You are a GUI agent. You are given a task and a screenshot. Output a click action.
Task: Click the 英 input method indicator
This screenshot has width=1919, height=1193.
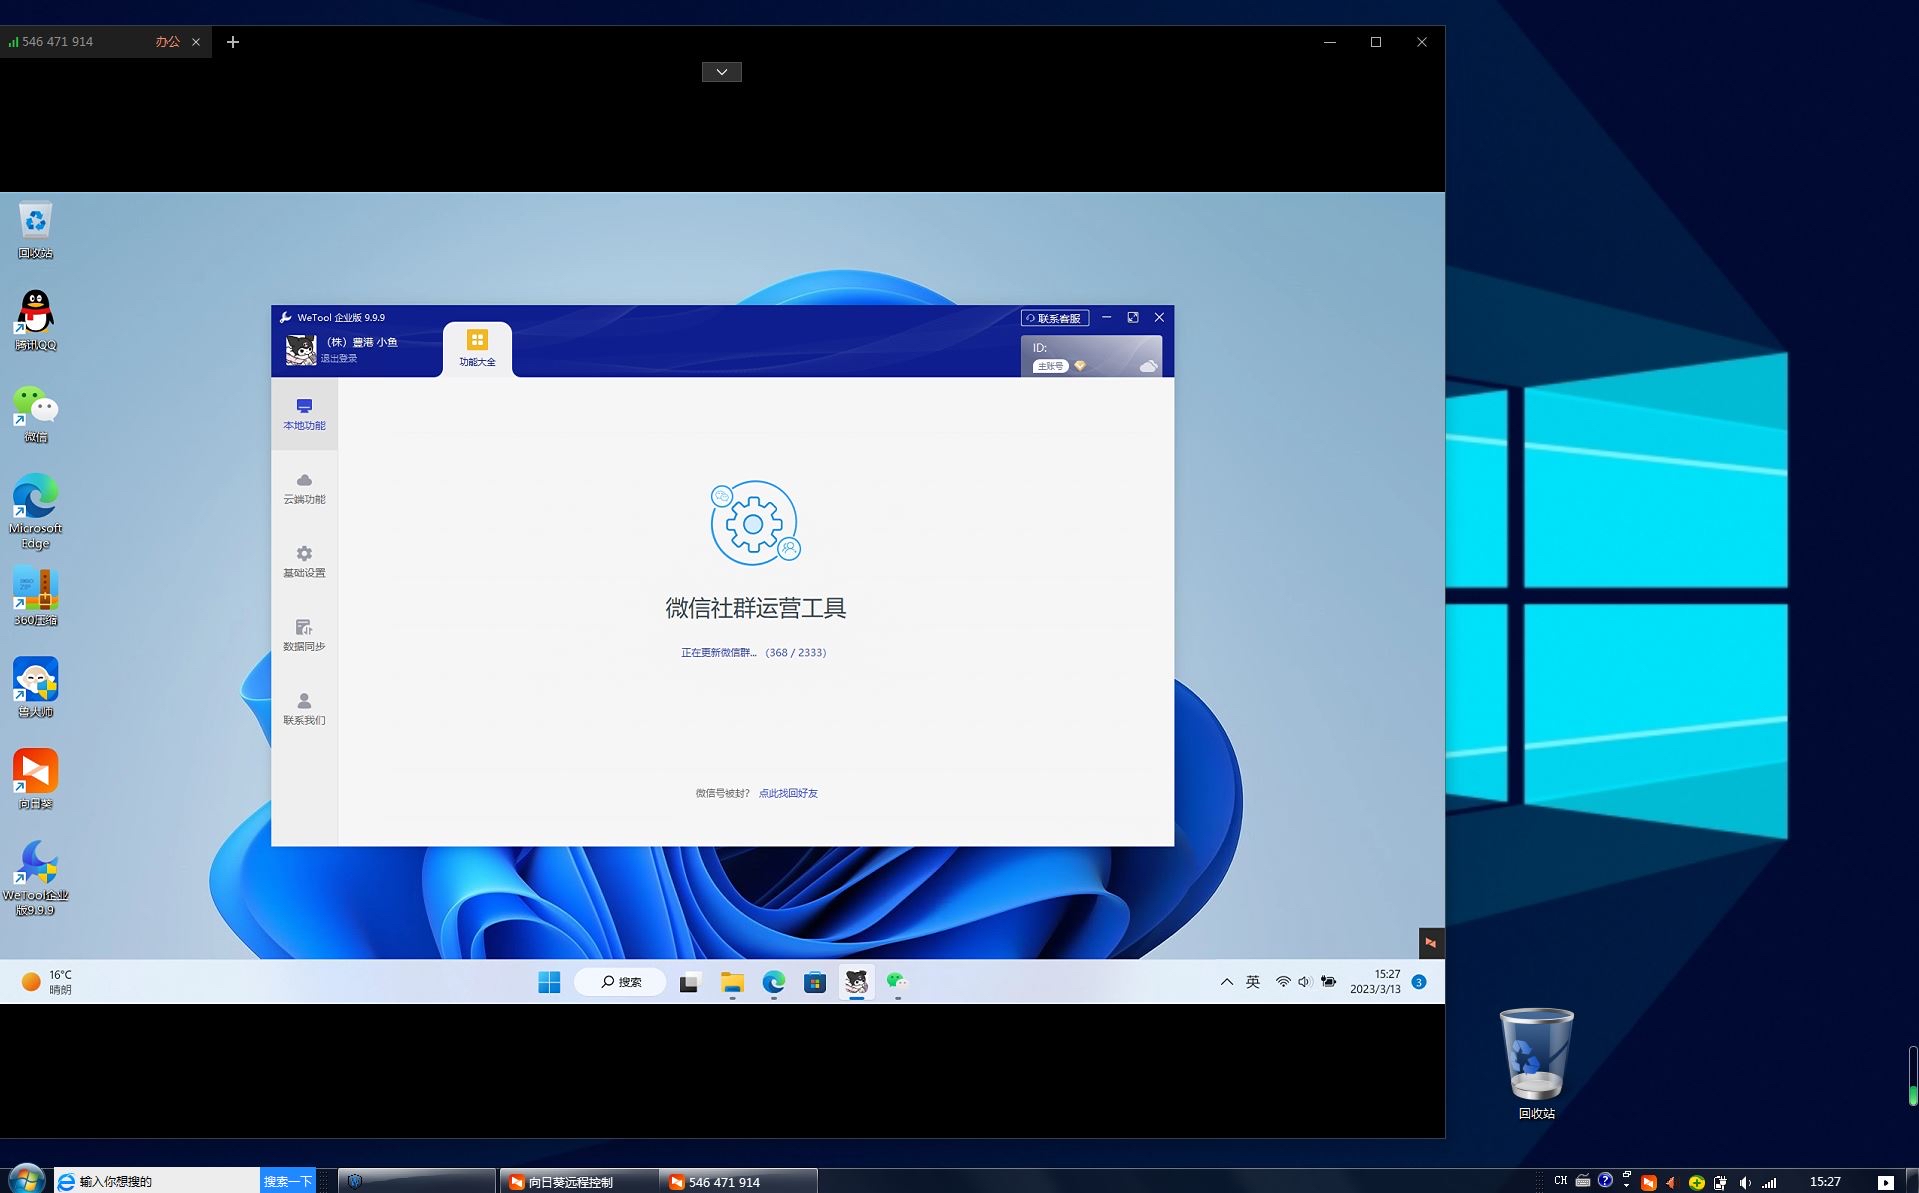[1253, 982]
